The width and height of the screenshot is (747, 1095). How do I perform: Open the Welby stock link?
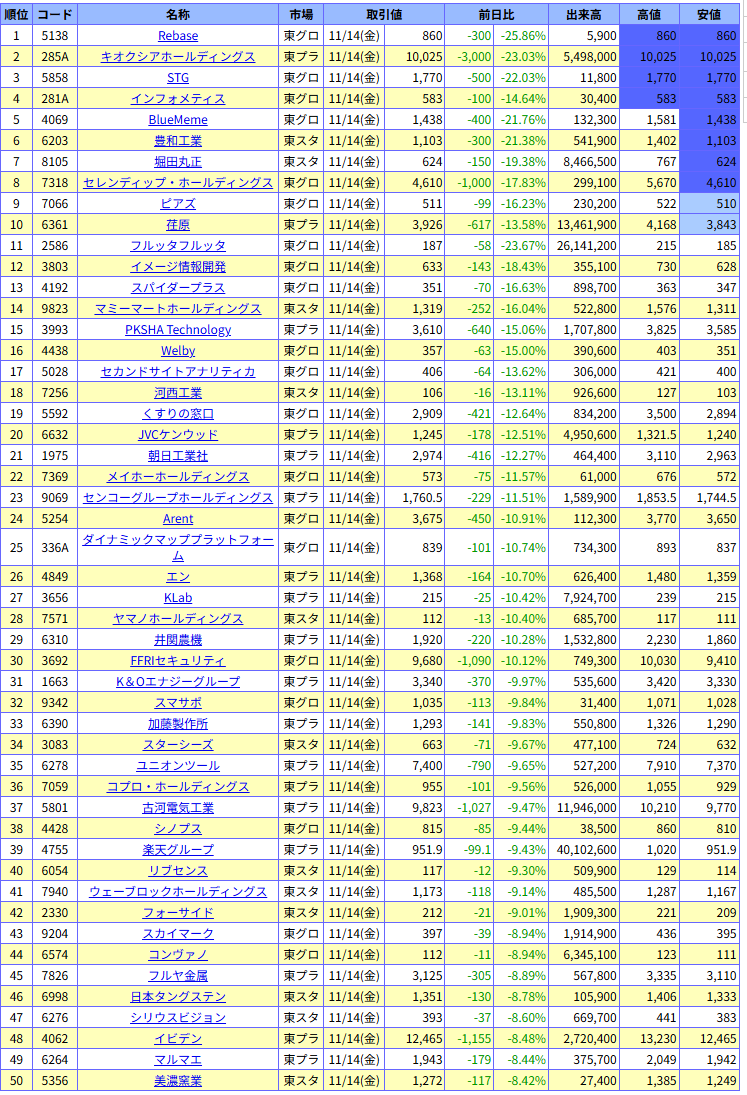point(178,351)
